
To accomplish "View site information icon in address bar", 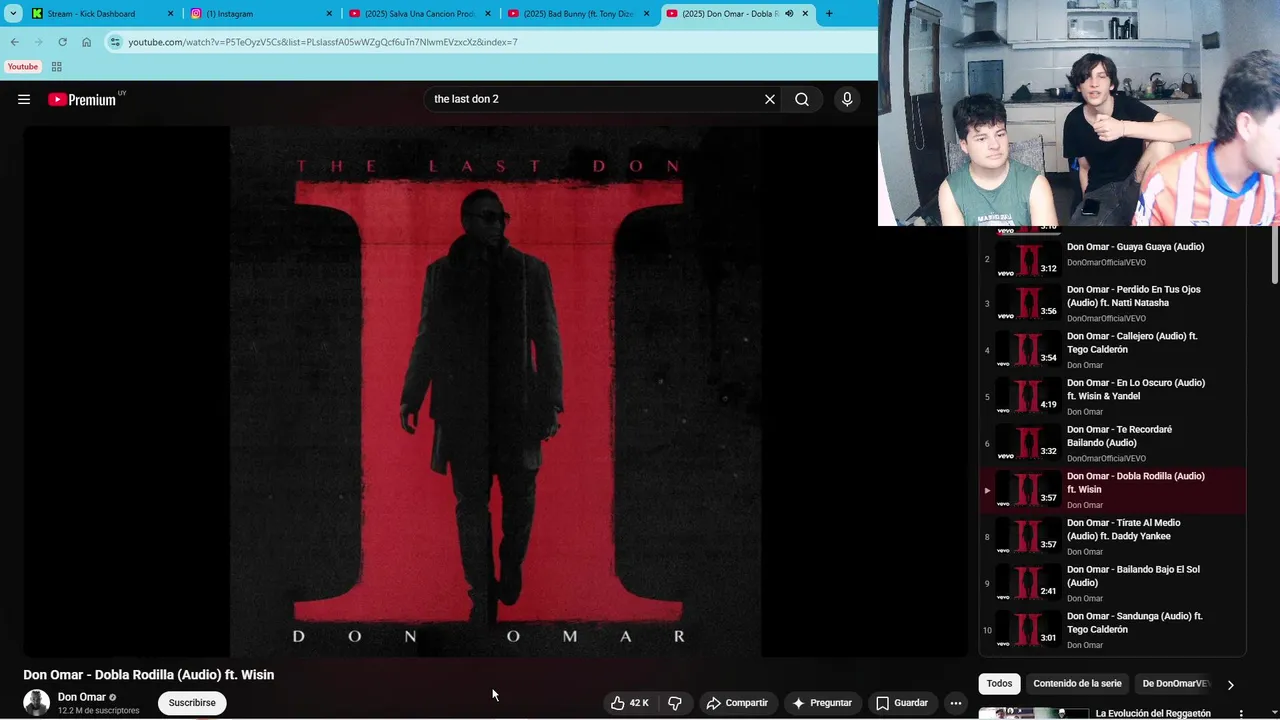I will click(115, 42).
